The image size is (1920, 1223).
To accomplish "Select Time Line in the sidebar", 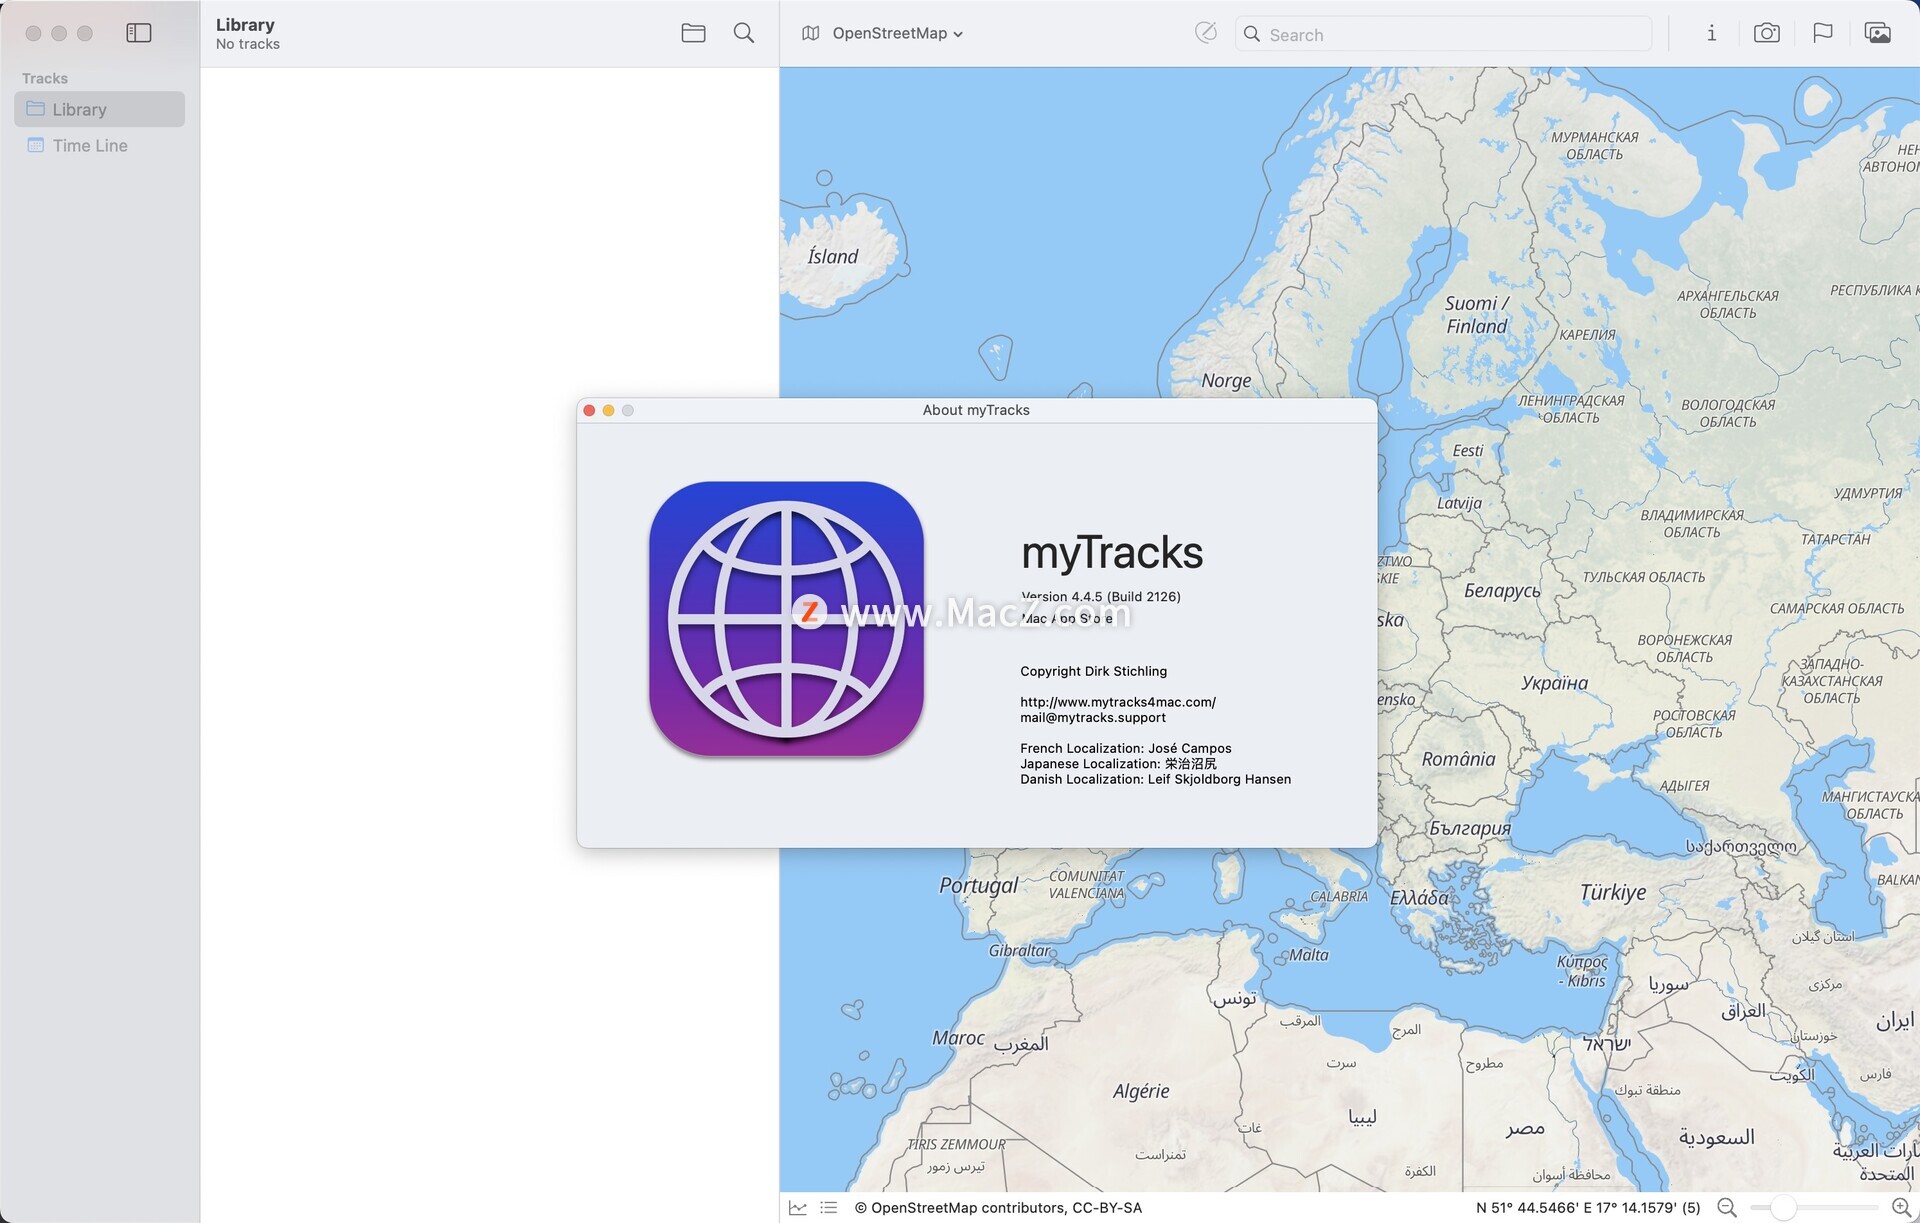I will coord(89,145).
